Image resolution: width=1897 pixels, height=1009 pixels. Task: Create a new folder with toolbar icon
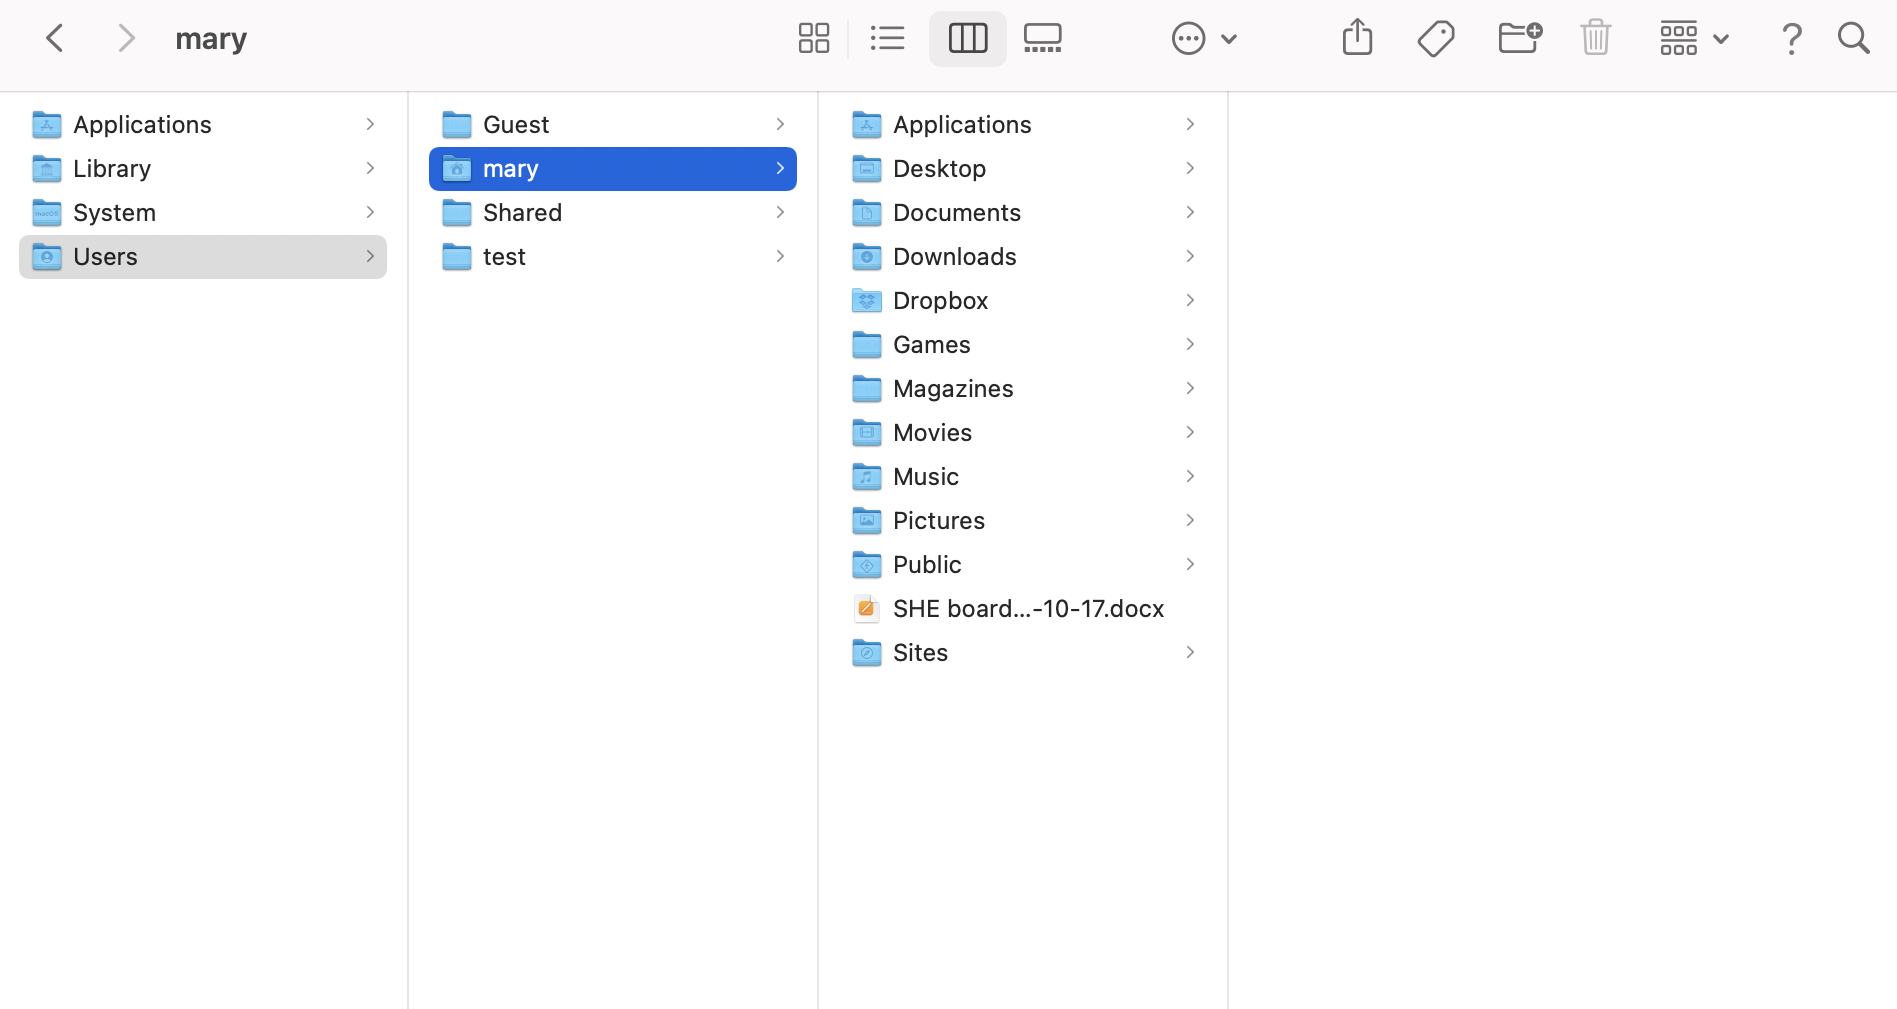tap(1520, 38)
